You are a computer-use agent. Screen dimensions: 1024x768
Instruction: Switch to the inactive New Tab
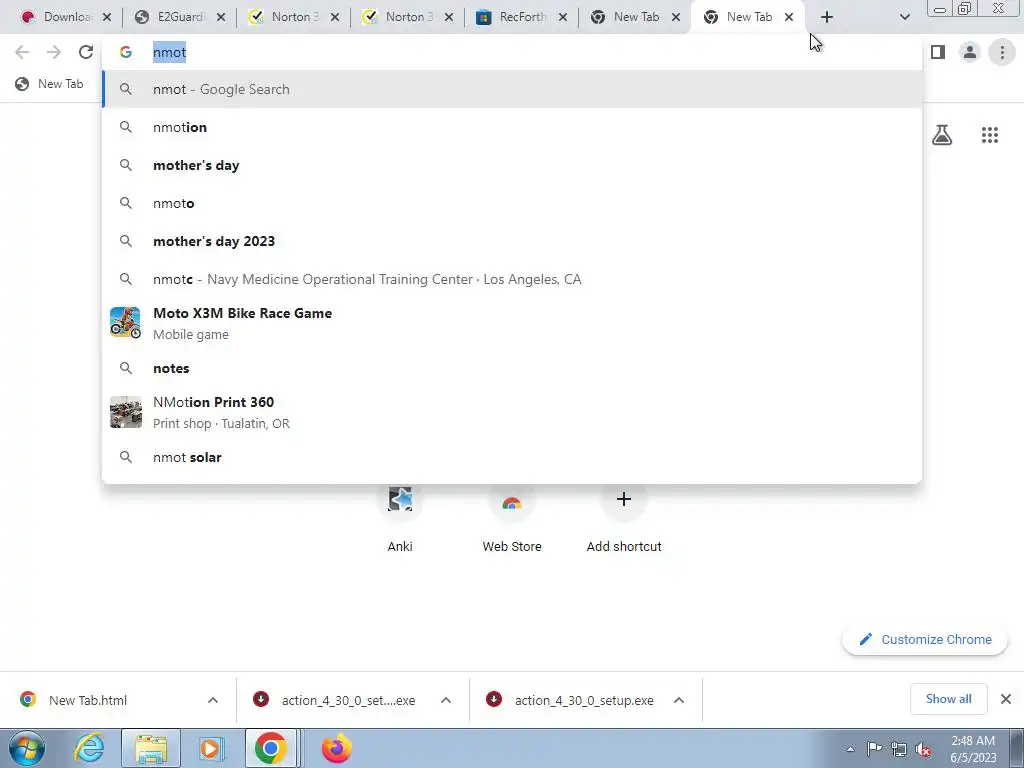tap(626, 18)
